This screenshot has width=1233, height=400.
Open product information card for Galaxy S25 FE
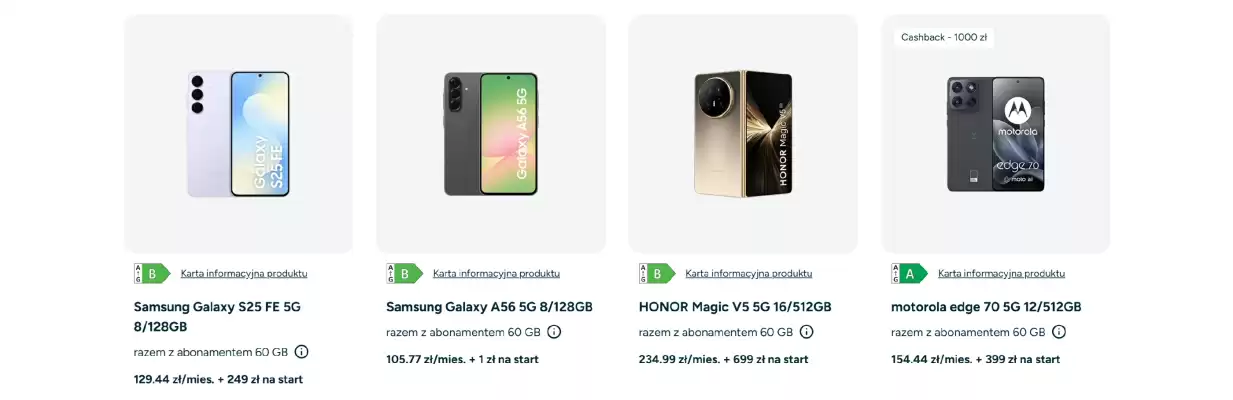[x=244, y=273]
